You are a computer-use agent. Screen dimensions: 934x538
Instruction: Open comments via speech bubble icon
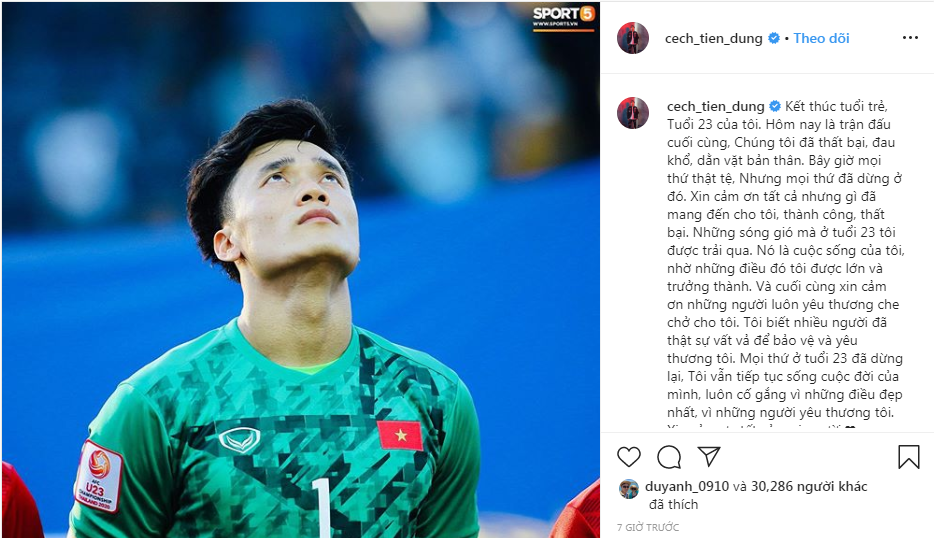click(669, 457)
